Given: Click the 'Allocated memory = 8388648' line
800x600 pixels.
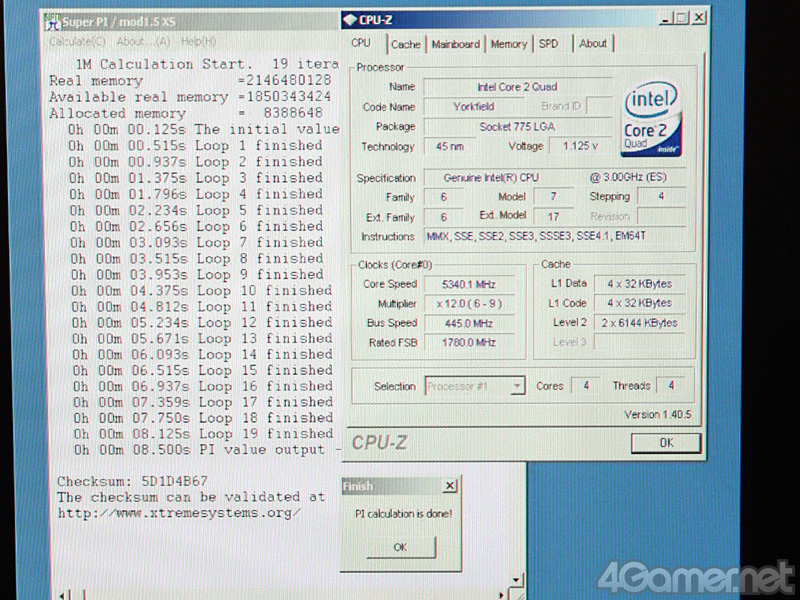Looking at the screenshot, I should pyautogui.click(x=186, y=113).
